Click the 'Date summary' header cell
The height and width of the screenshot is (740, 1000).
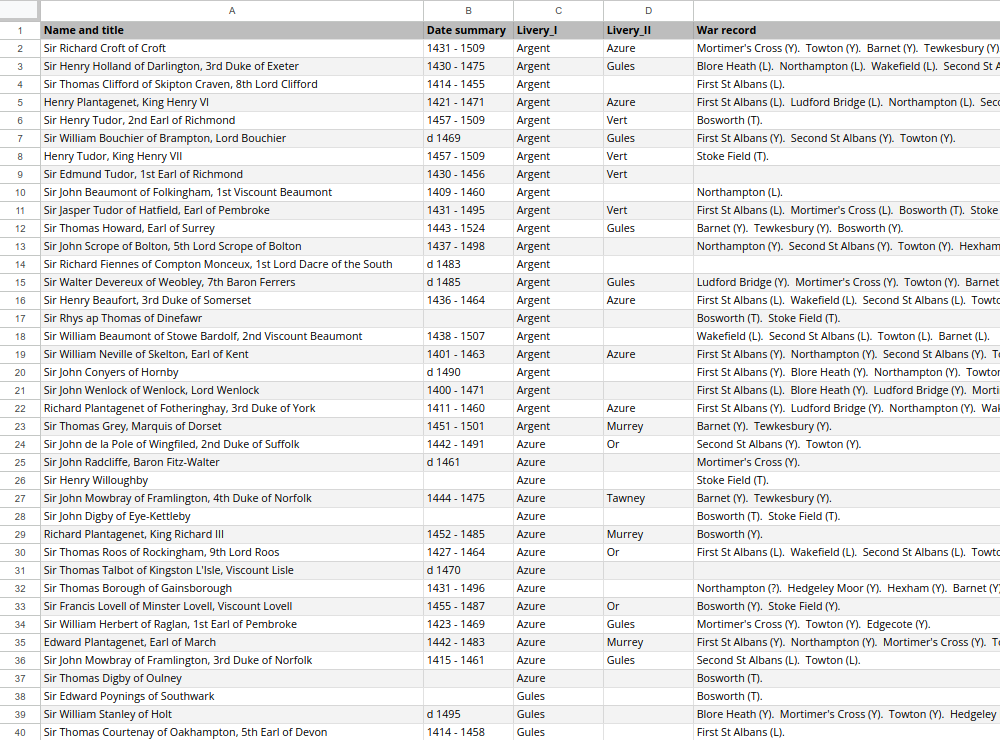468,30
